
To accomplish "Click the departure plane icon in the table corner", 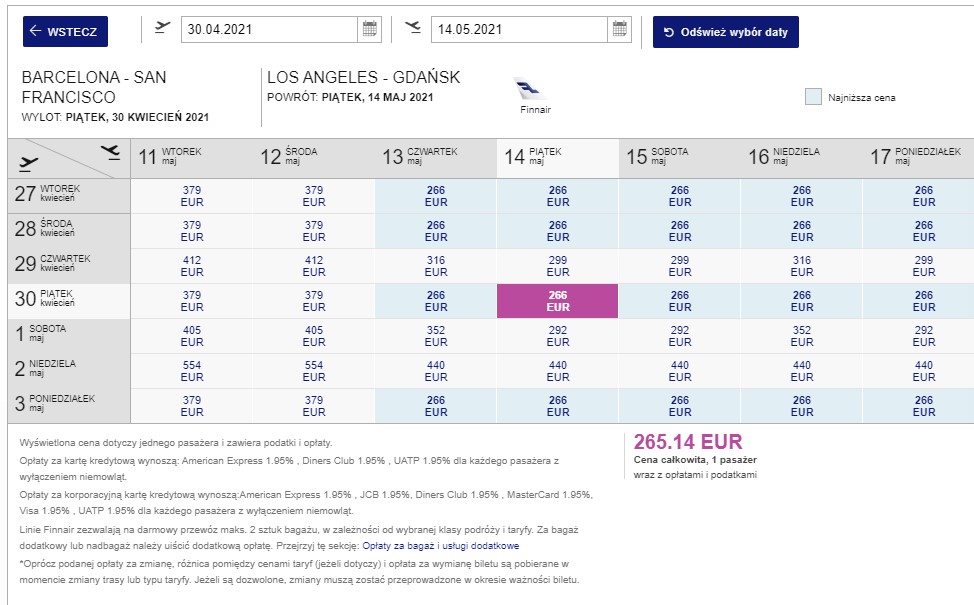I will pos(28,164).
